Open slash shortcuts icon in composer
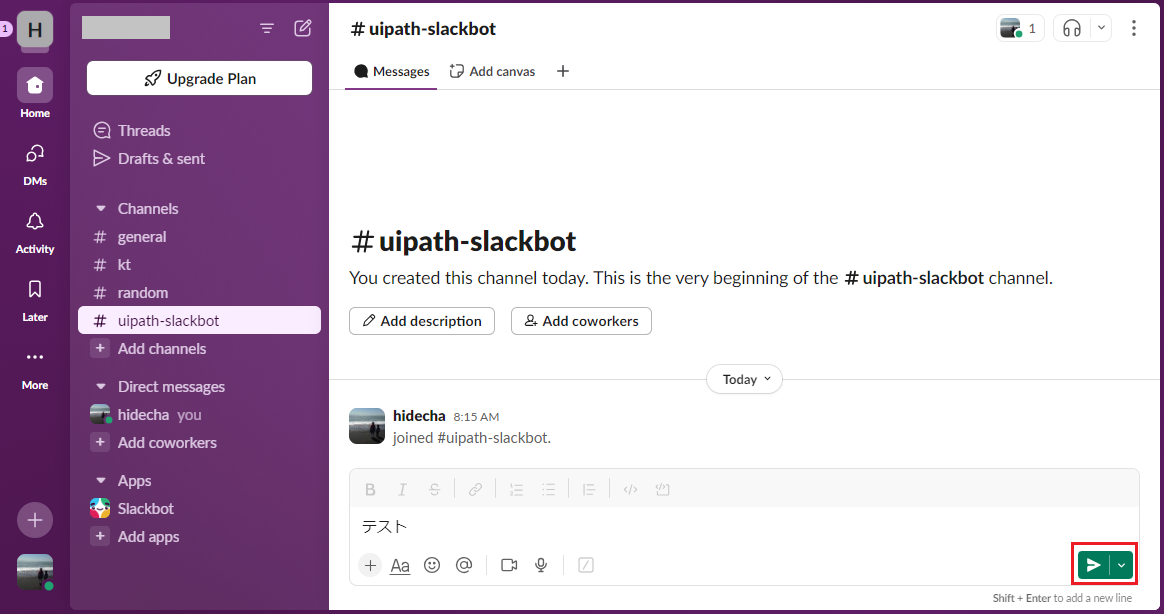Viewport: 1164px width, 614px height. [x=586, y=565]
